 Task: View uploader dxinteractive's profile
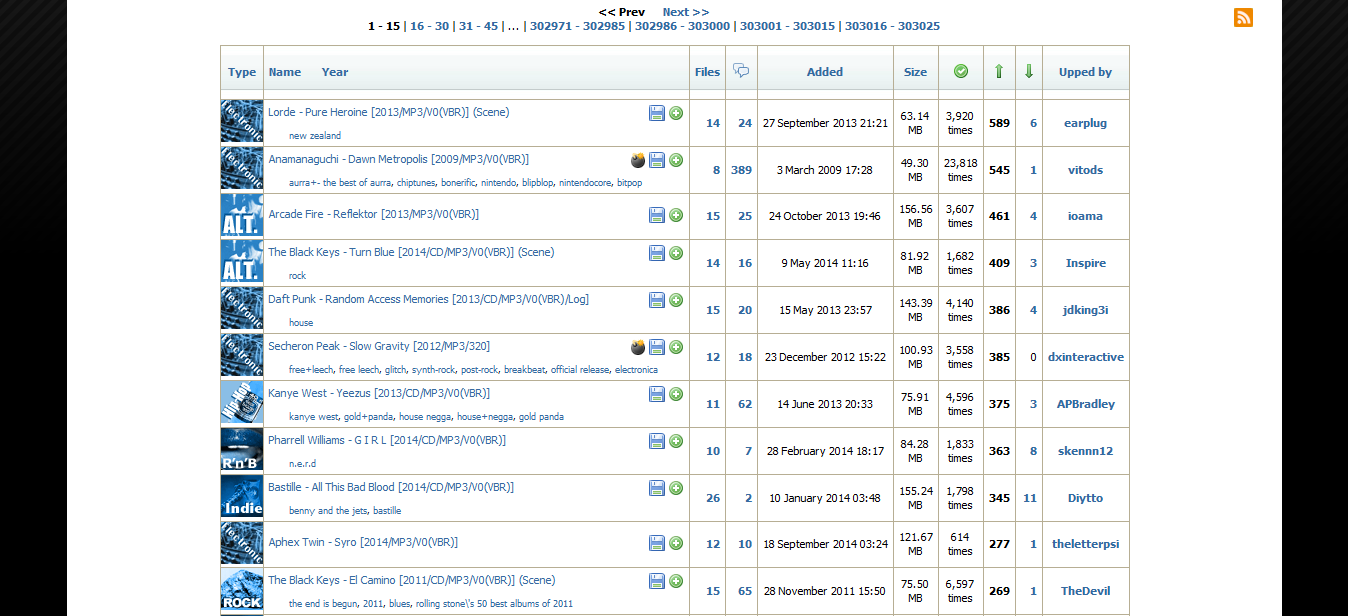[1085, 357]
